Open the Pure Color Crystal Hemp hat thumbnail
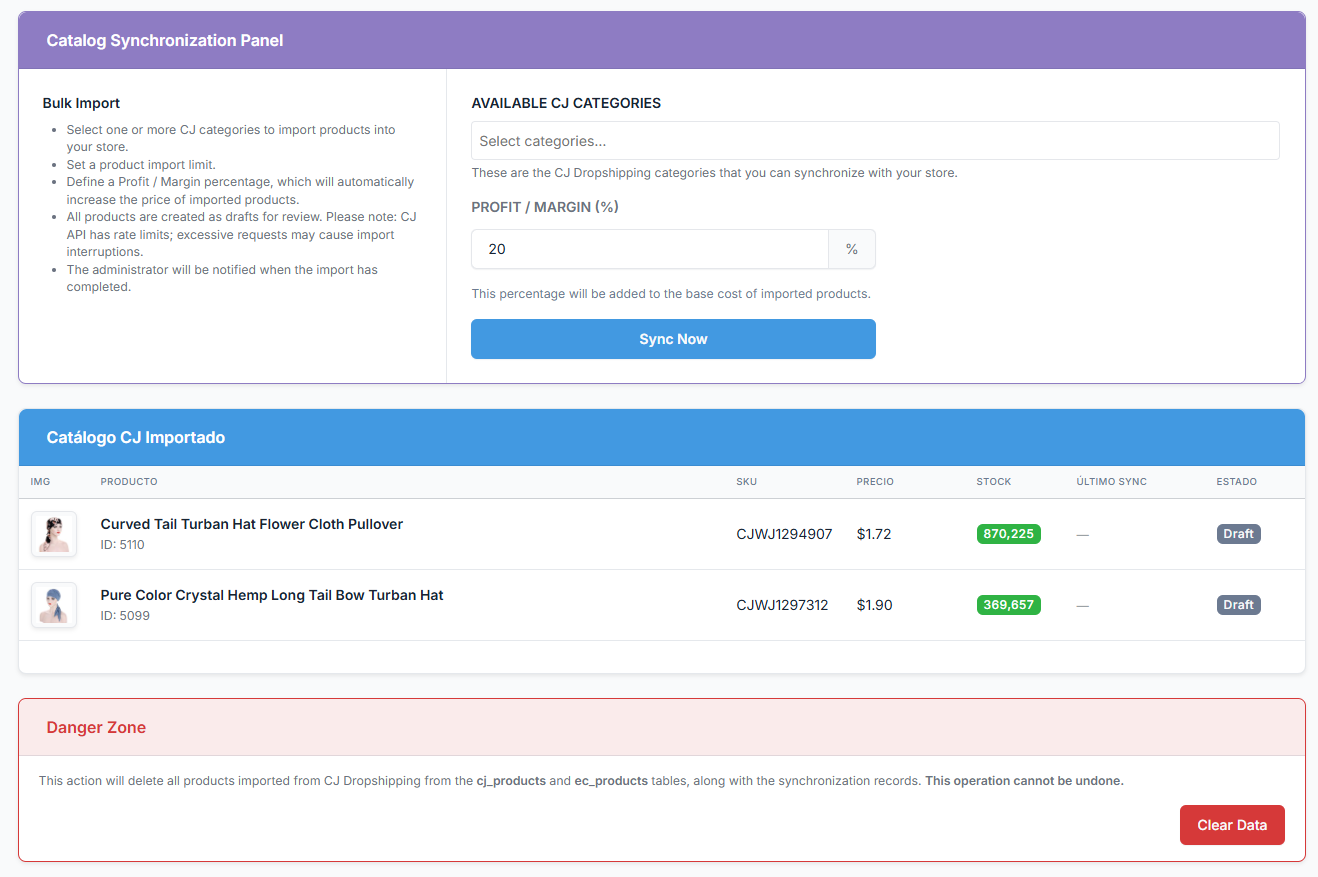 54,605
